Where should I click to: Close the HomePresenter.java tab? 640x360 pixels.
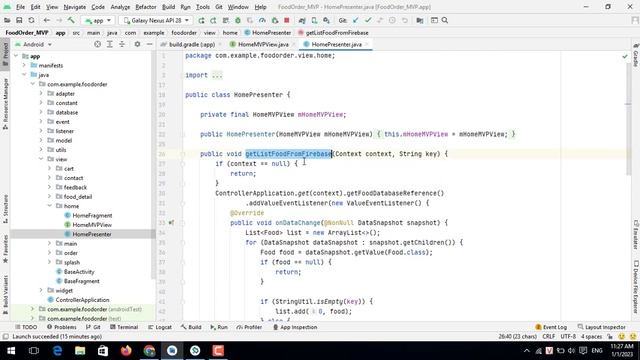point(367,44)
